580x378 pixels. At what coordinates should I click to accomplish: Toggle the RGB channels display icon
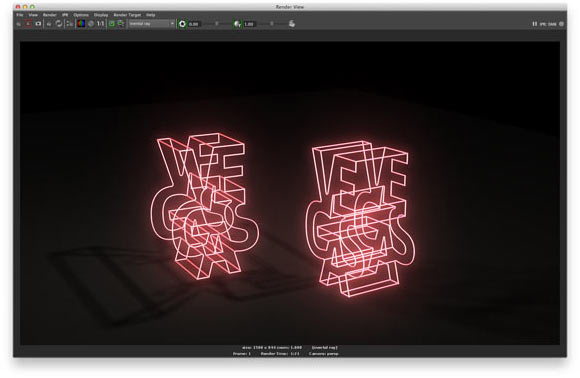(81, 24)
